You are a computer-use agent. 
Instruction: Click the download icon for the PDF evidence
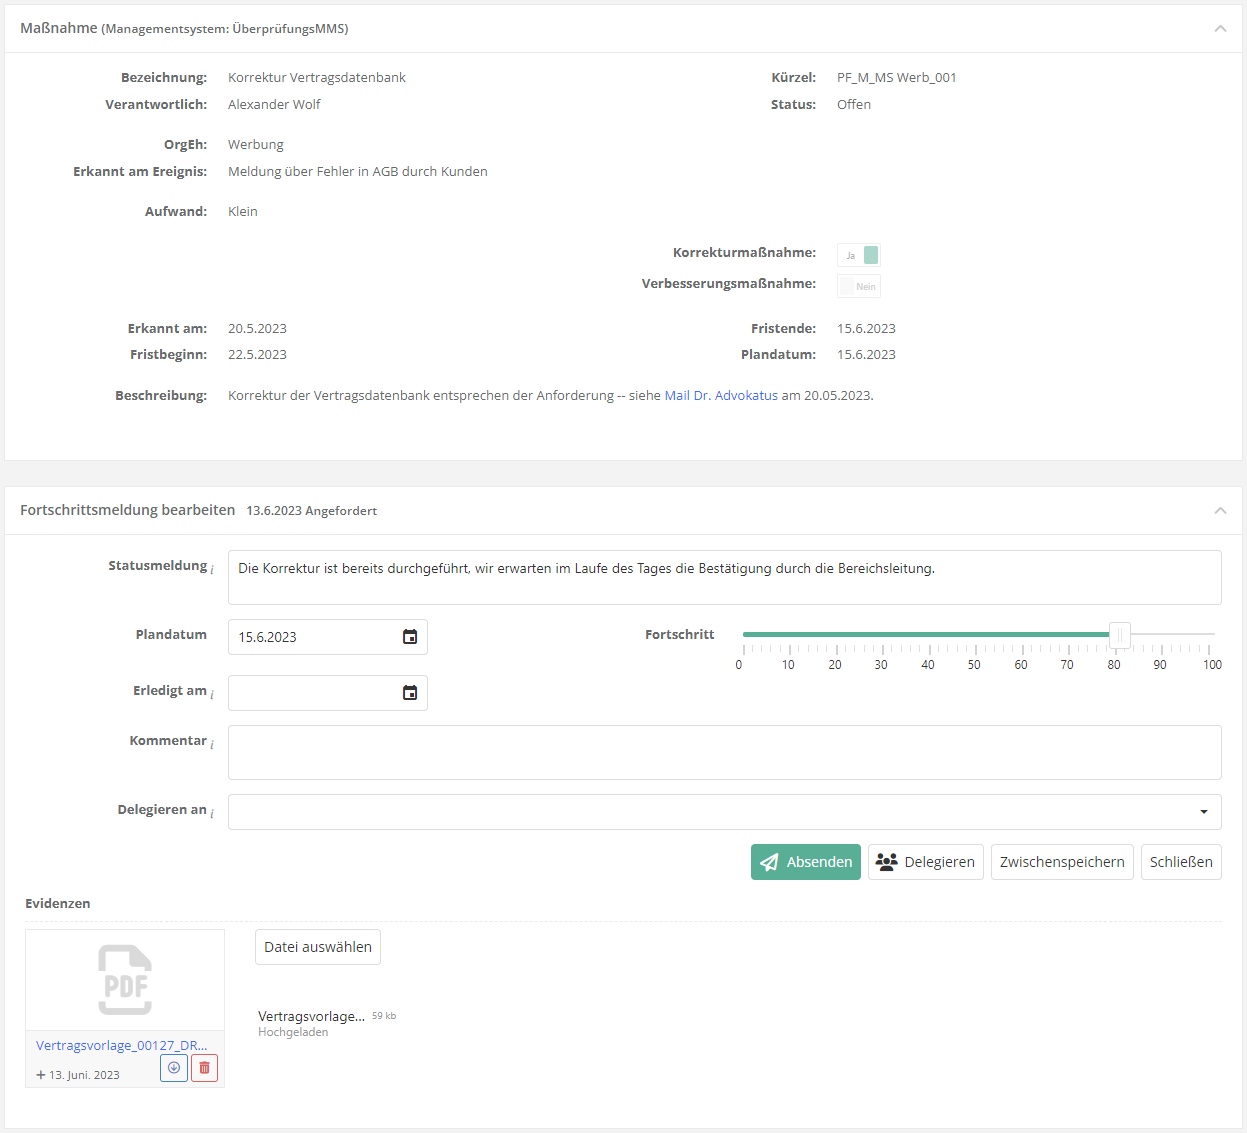click(174, 1068)
